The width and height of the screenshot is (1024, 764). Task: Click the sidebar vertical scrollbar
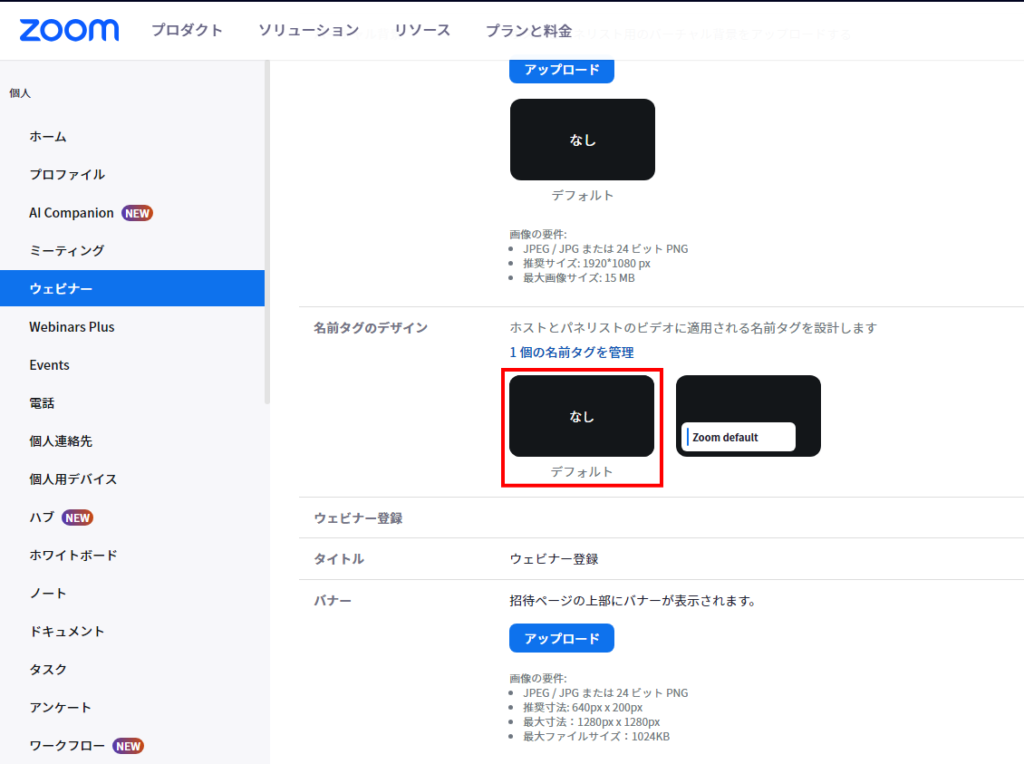click(x=267, y=230)
